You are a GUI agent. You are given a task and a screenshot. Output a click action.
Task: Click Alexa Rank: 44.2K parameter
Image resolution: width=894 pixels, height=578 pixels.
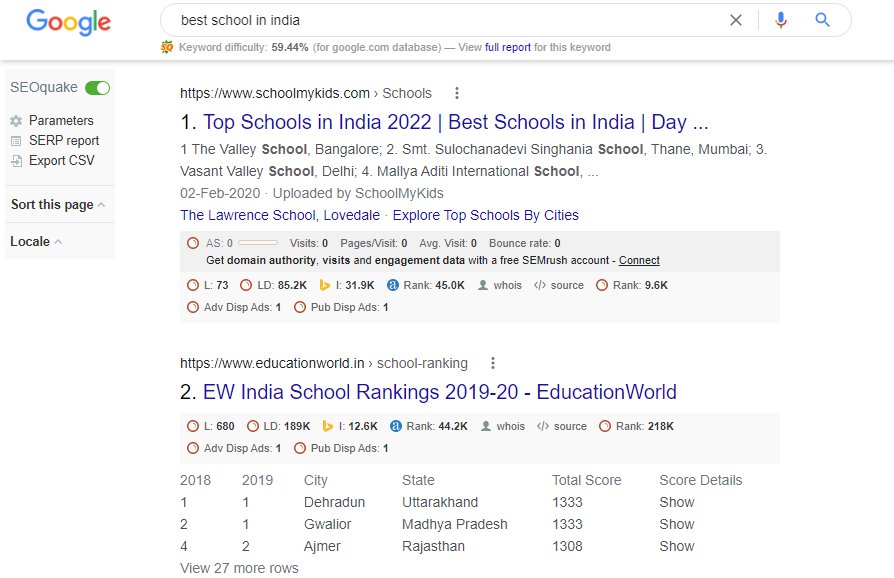coord(437,426)
